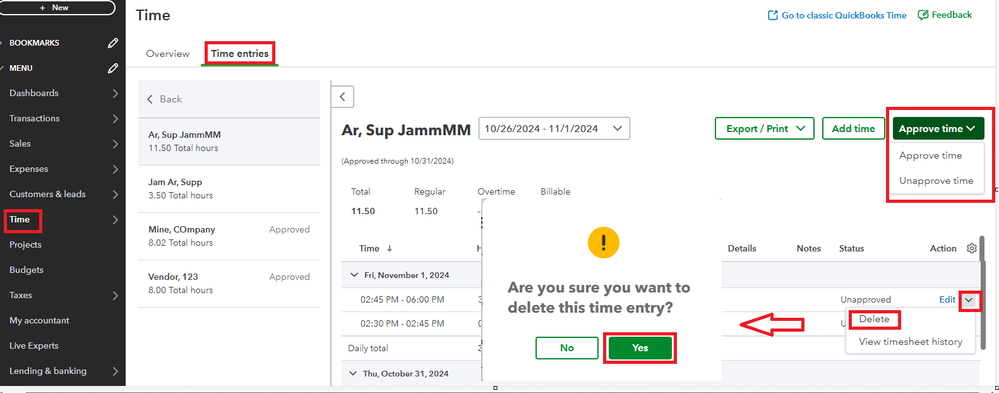
Task: Collapse the Thu, October 31, 2024 group
Action: 355,373
